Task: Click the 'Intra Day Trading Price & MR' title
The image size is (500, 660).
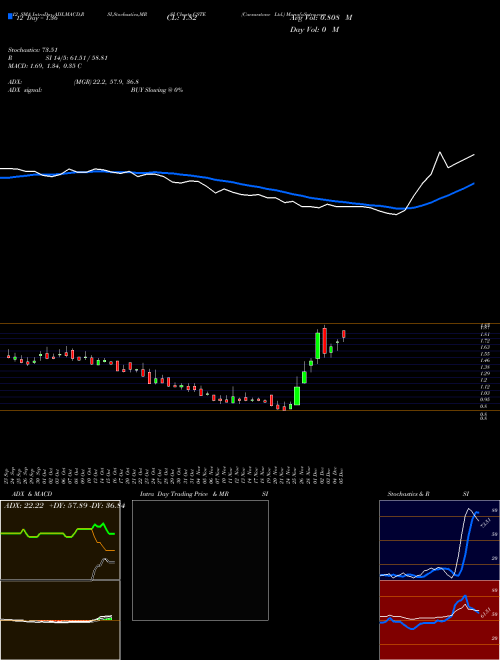Action: (184, 494)
